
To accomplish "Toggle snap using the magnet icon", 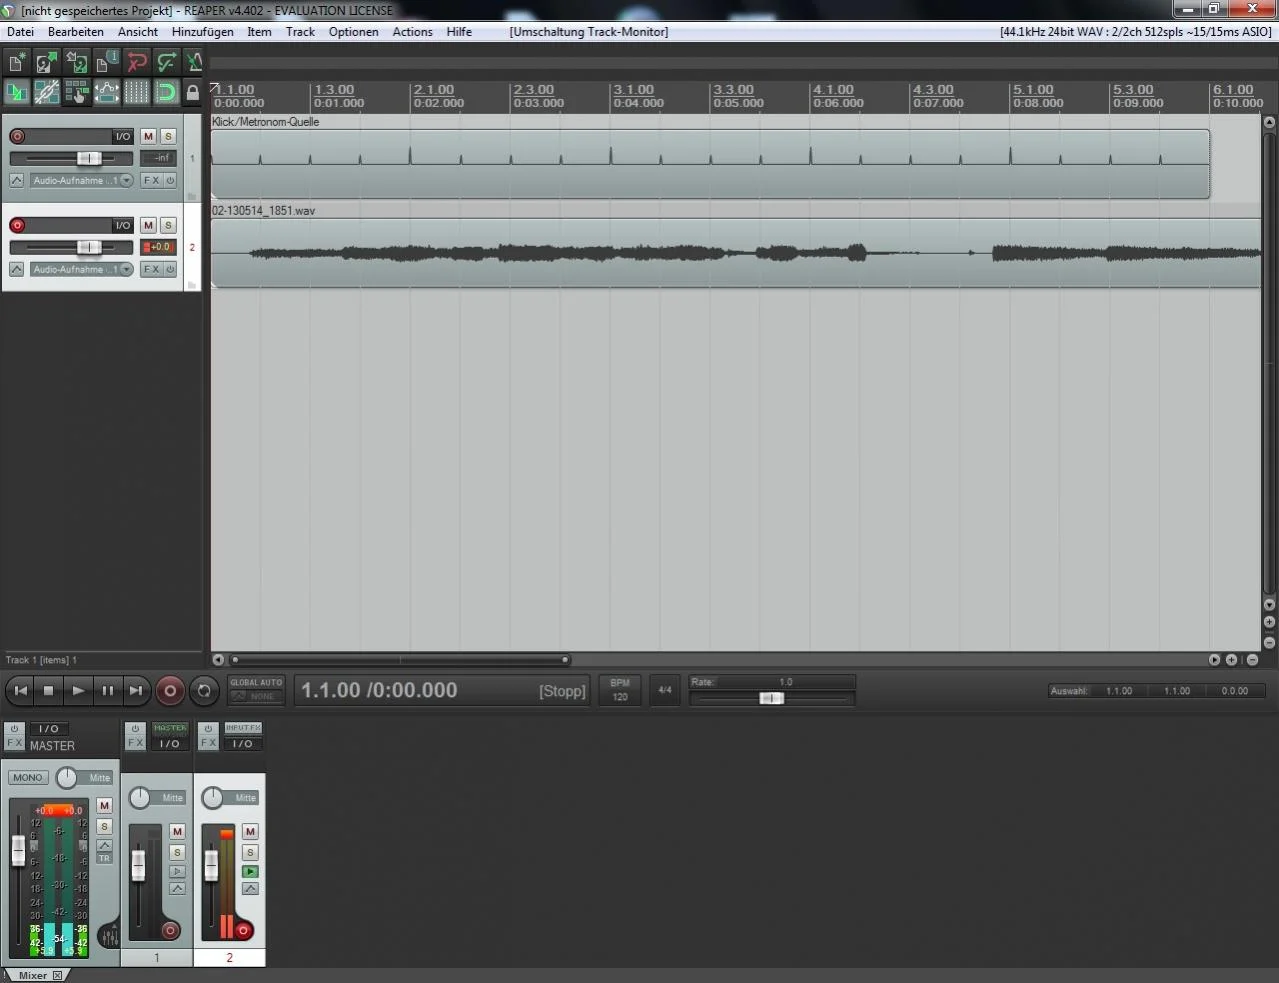I will coord(166,93).
